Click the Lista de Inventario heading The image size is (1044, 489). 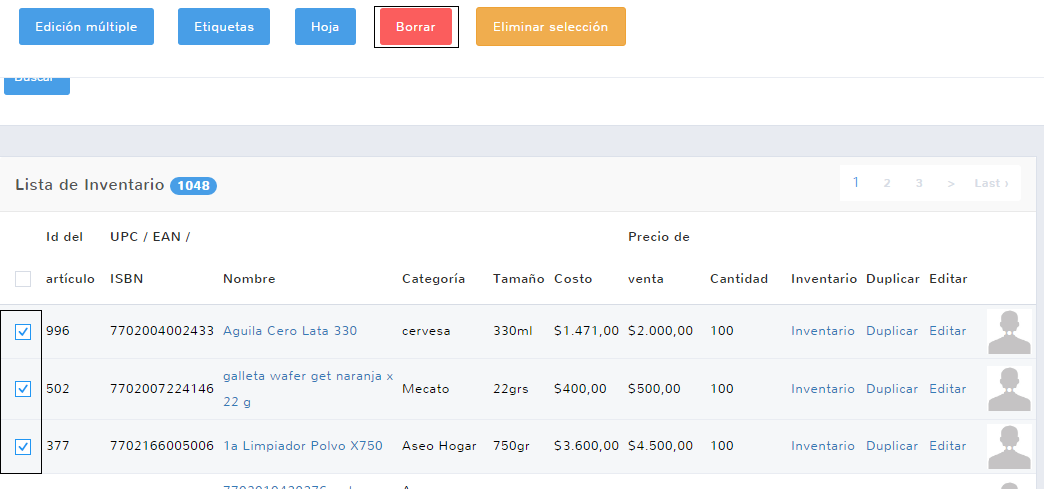90,185
